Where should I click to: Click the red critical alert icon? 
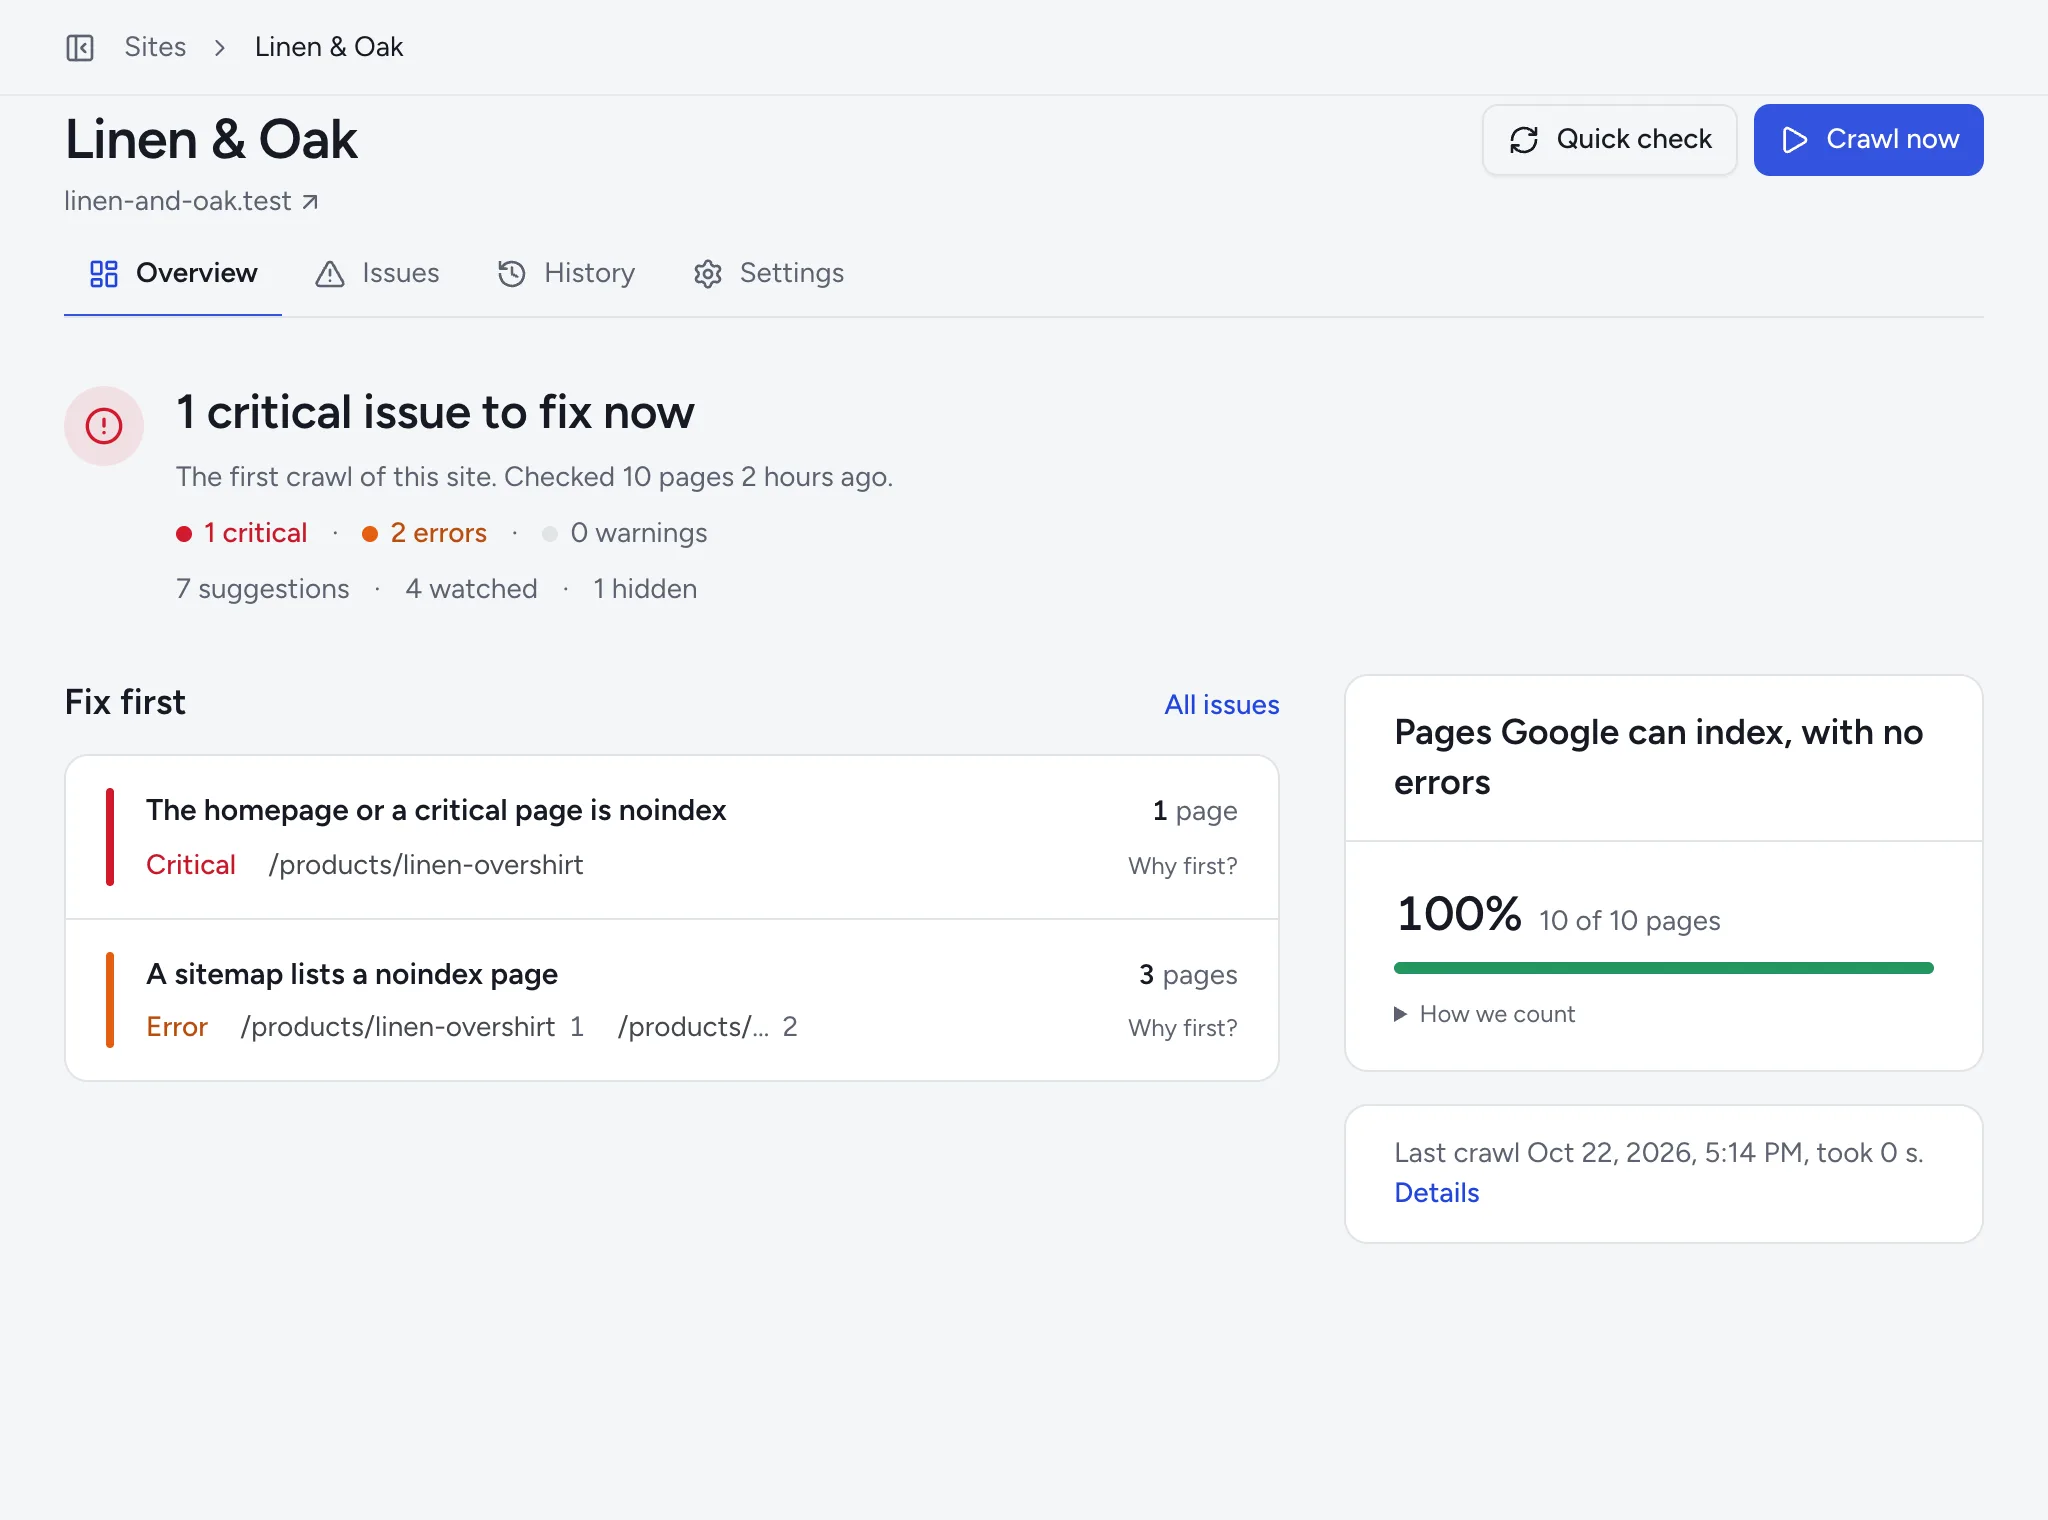[x=104, y=426]
